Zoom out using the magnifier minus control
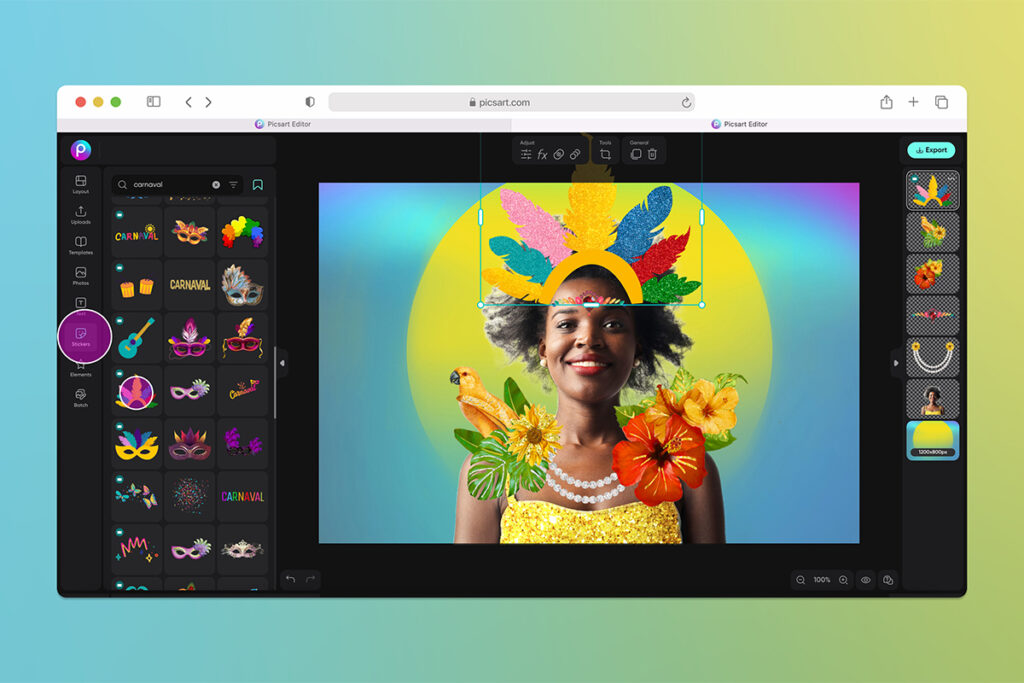1024x683 pixels. pos(801,580)
